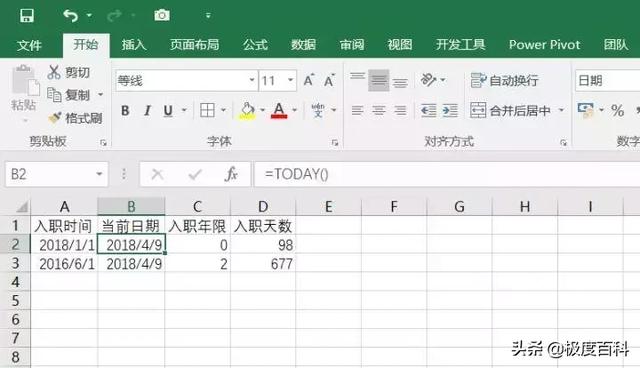This screenshot has width=640, height=368.
Task: Open the font size 11 dropdown
Action: coord(291,80)
